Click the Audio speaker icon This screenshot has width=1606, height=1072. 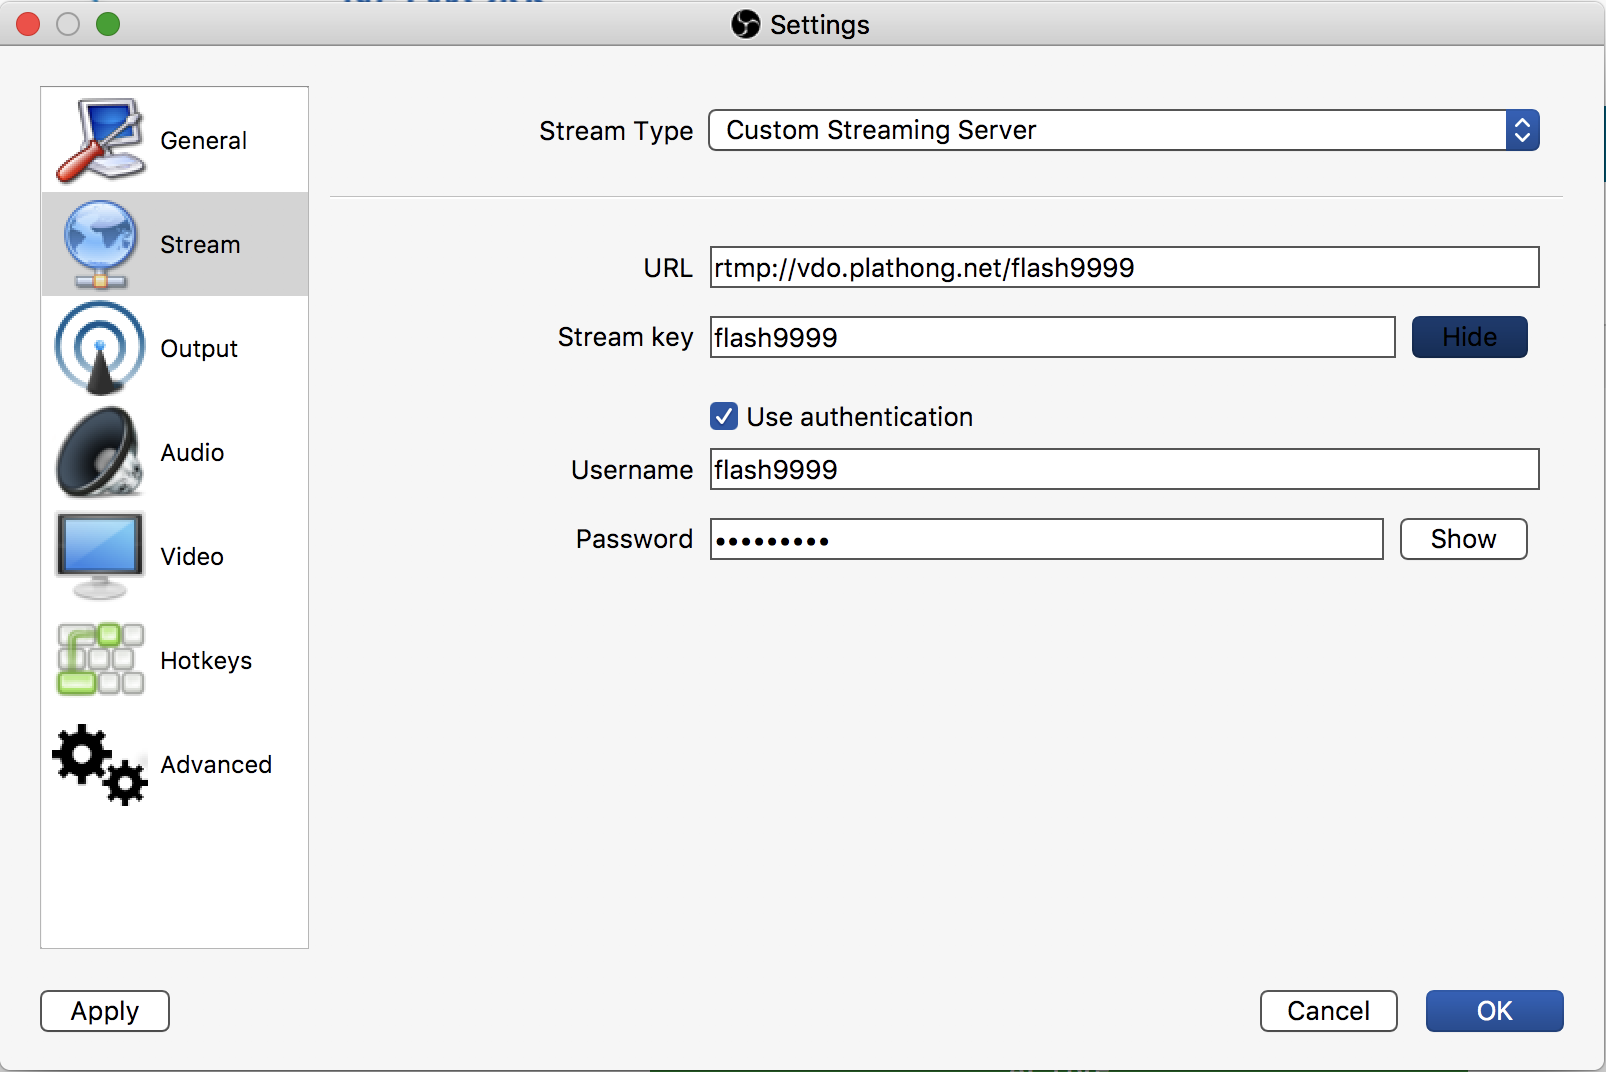point(100,452)
